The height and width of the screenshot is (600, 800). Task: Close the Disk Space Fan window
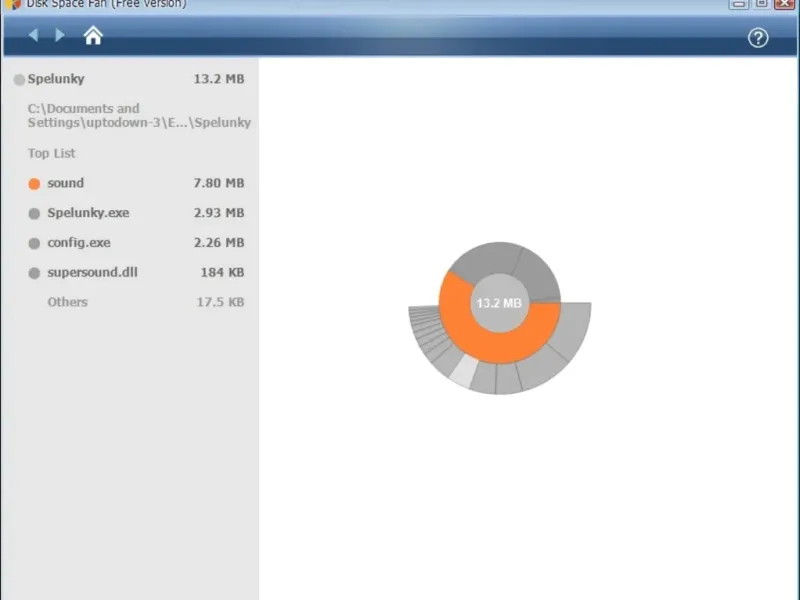point(785,3)
